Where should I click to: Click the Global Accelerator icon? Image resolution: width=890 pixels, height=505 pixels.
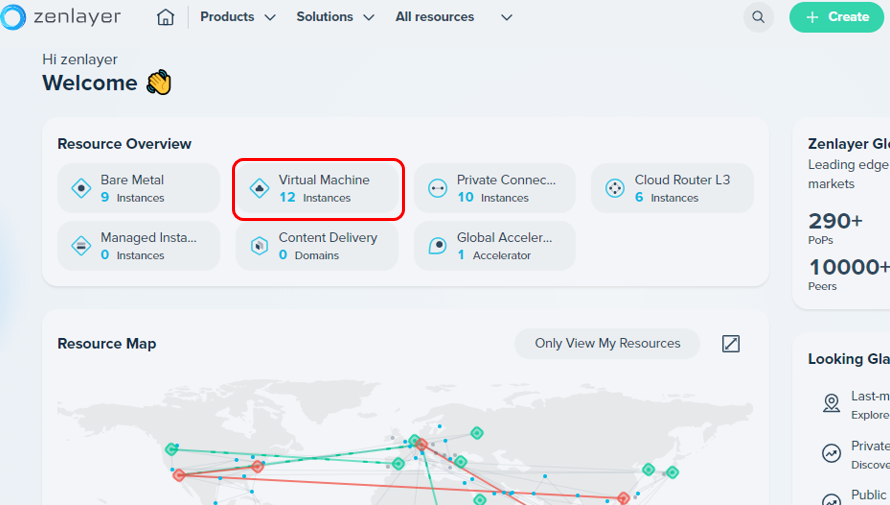click(437, 246)
